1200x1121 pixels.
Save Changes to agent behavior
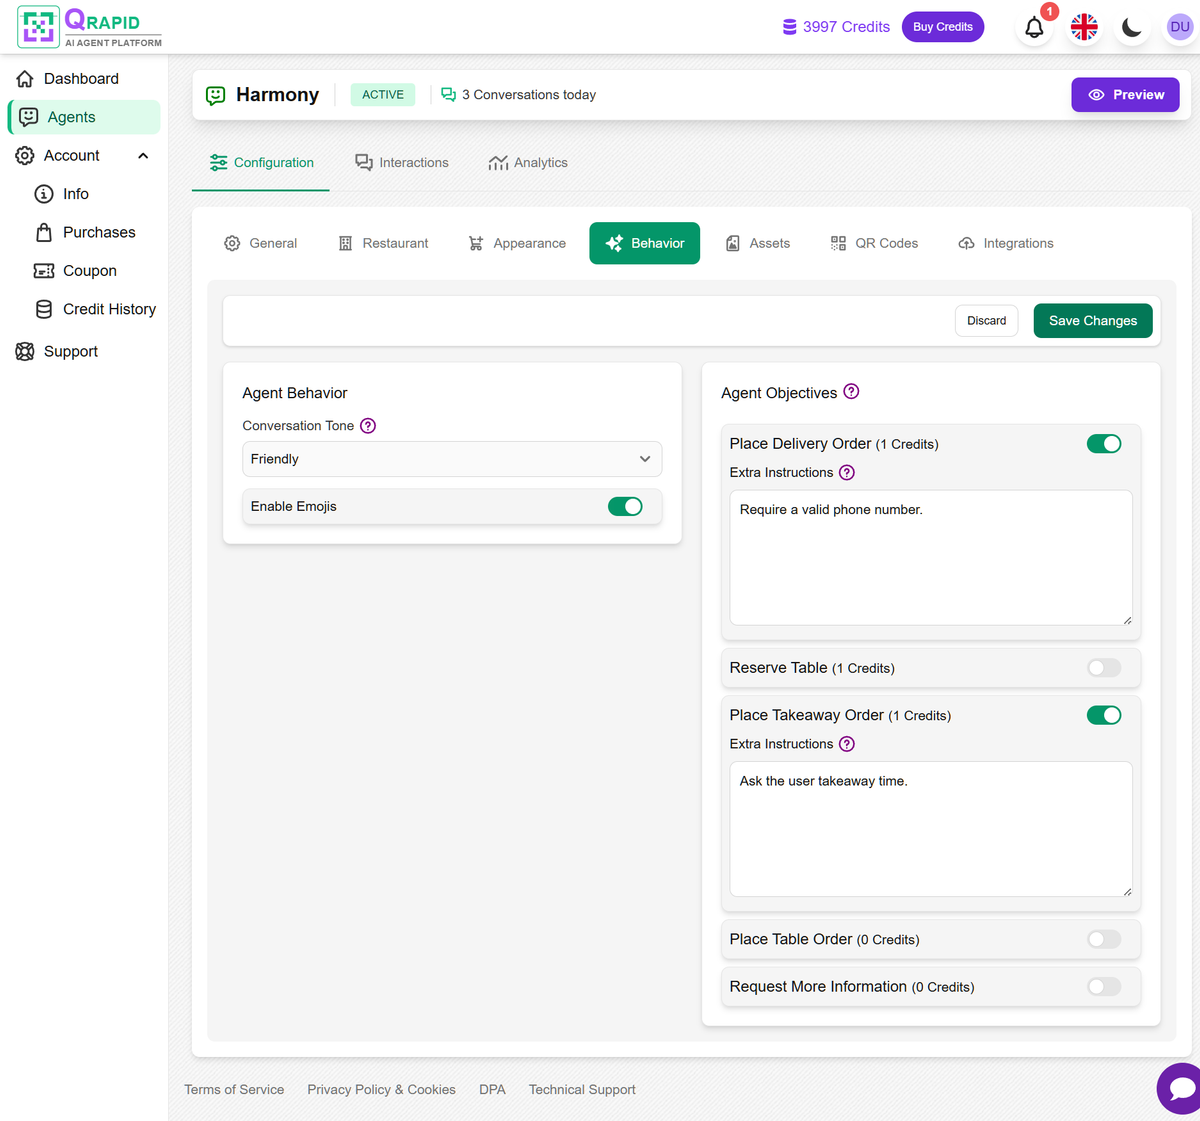click(x=1092, y=320)
